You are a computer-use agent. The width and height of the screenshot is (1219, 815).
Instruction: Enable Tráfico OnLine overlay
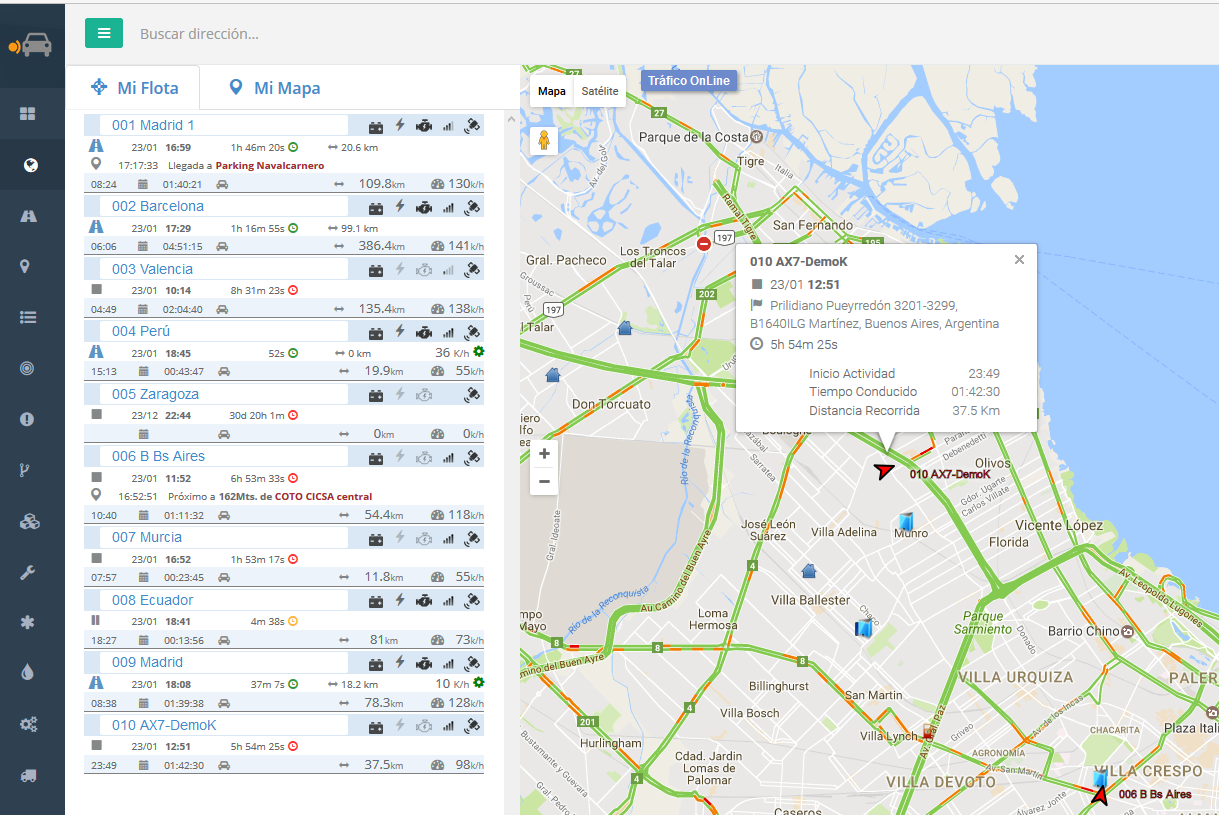(688, 80)
